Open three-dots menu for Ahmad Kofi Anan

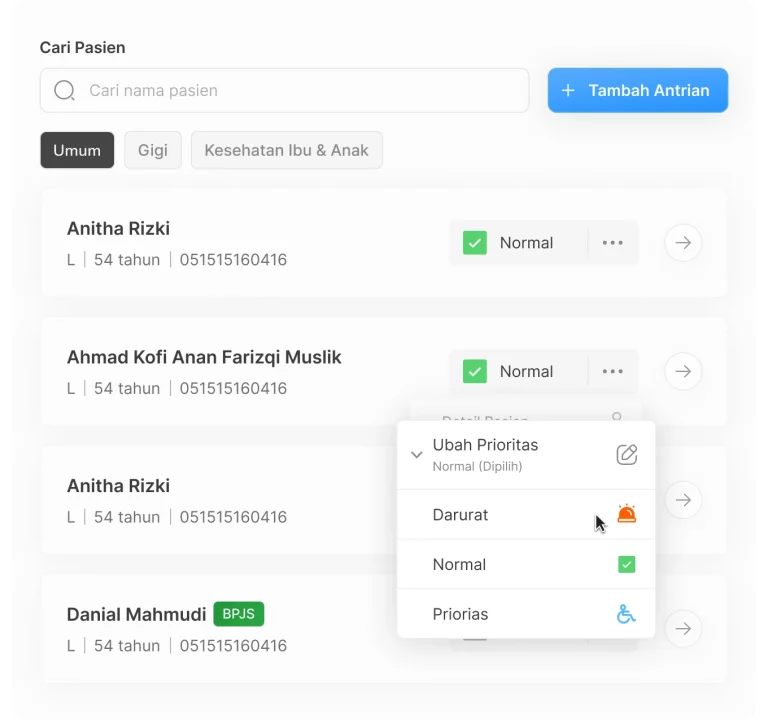[613, 371]
